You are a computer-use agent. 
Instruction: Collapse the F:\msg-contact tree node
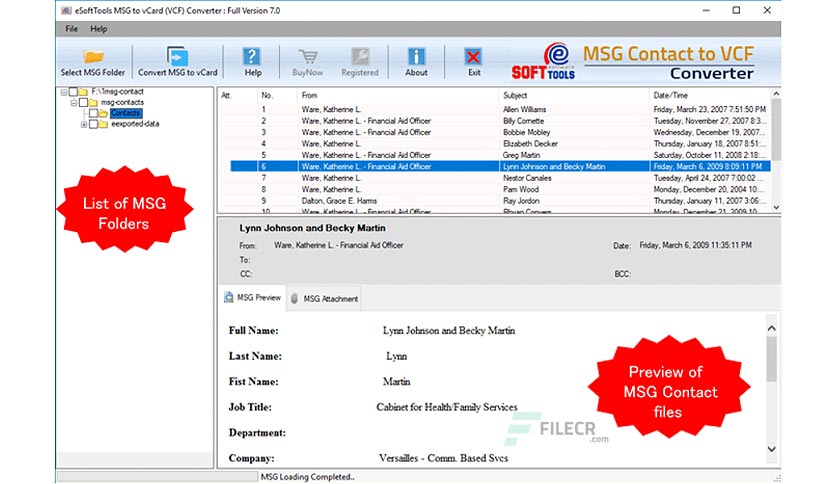tap(64, 92)
